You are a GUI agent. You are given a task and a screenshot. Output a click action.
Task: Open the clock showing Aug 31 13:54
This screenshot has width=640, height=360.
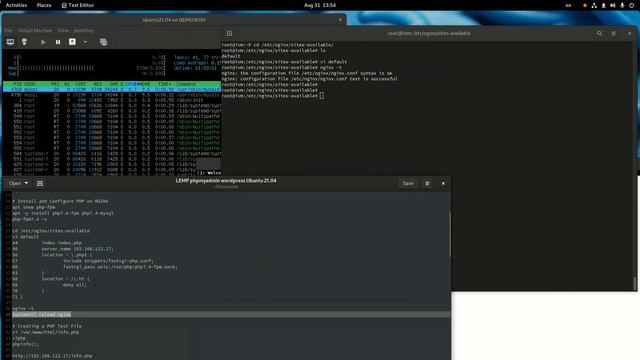pyautogui.click(x=320, y=5)
